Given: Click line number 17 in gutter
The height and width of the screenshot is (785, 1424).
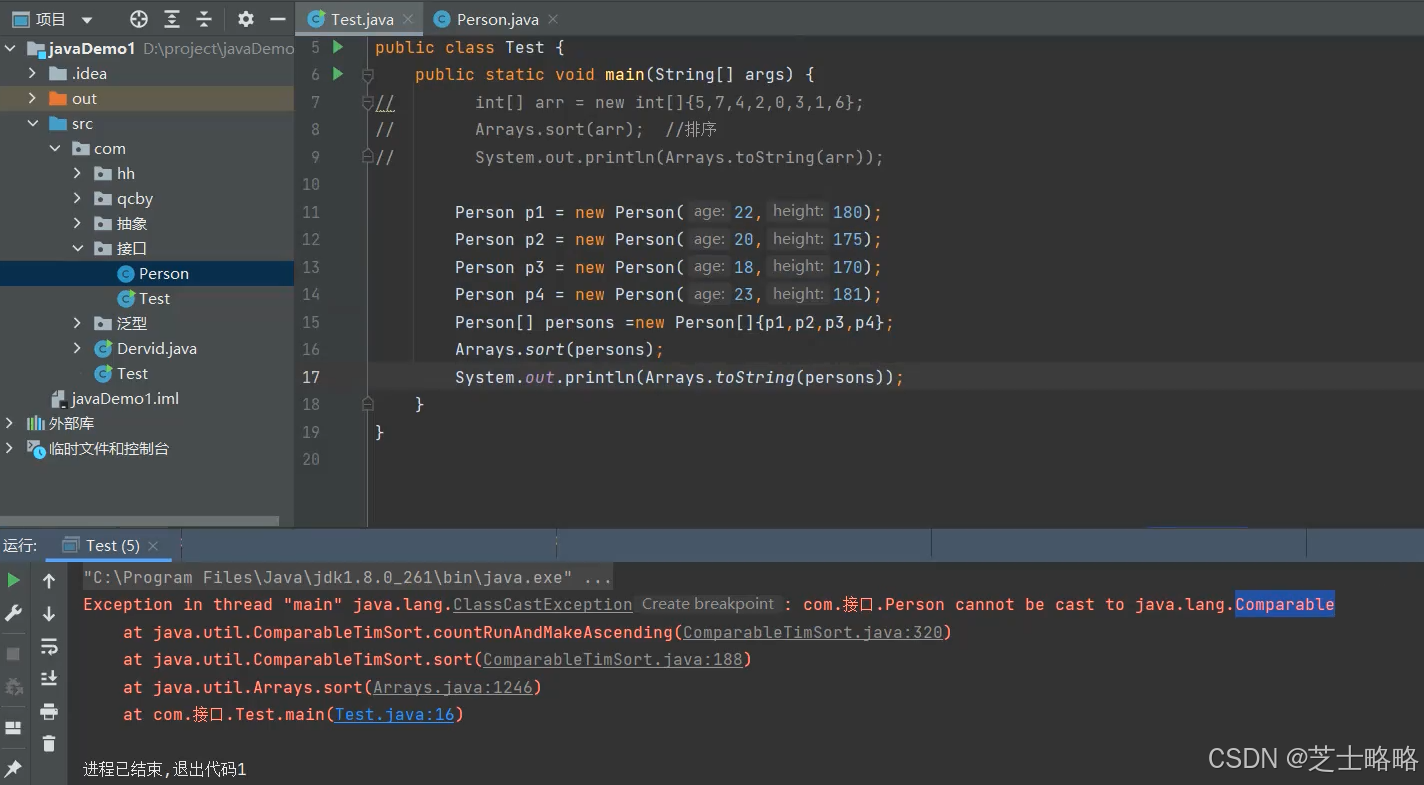Looking at the screenshot, I should [x=310, y=377].
